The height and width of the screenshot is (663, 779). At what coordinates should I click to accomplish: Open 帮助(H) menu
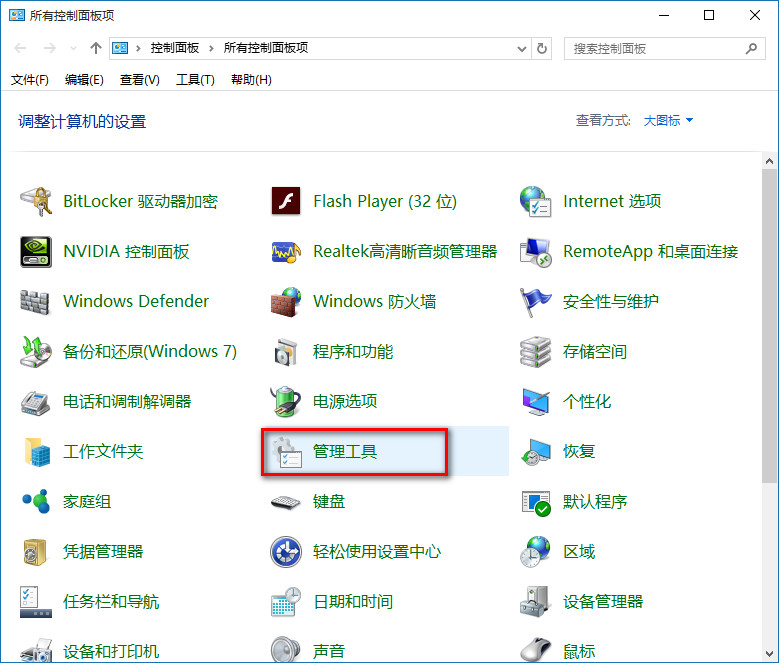(x=251, y=80)
